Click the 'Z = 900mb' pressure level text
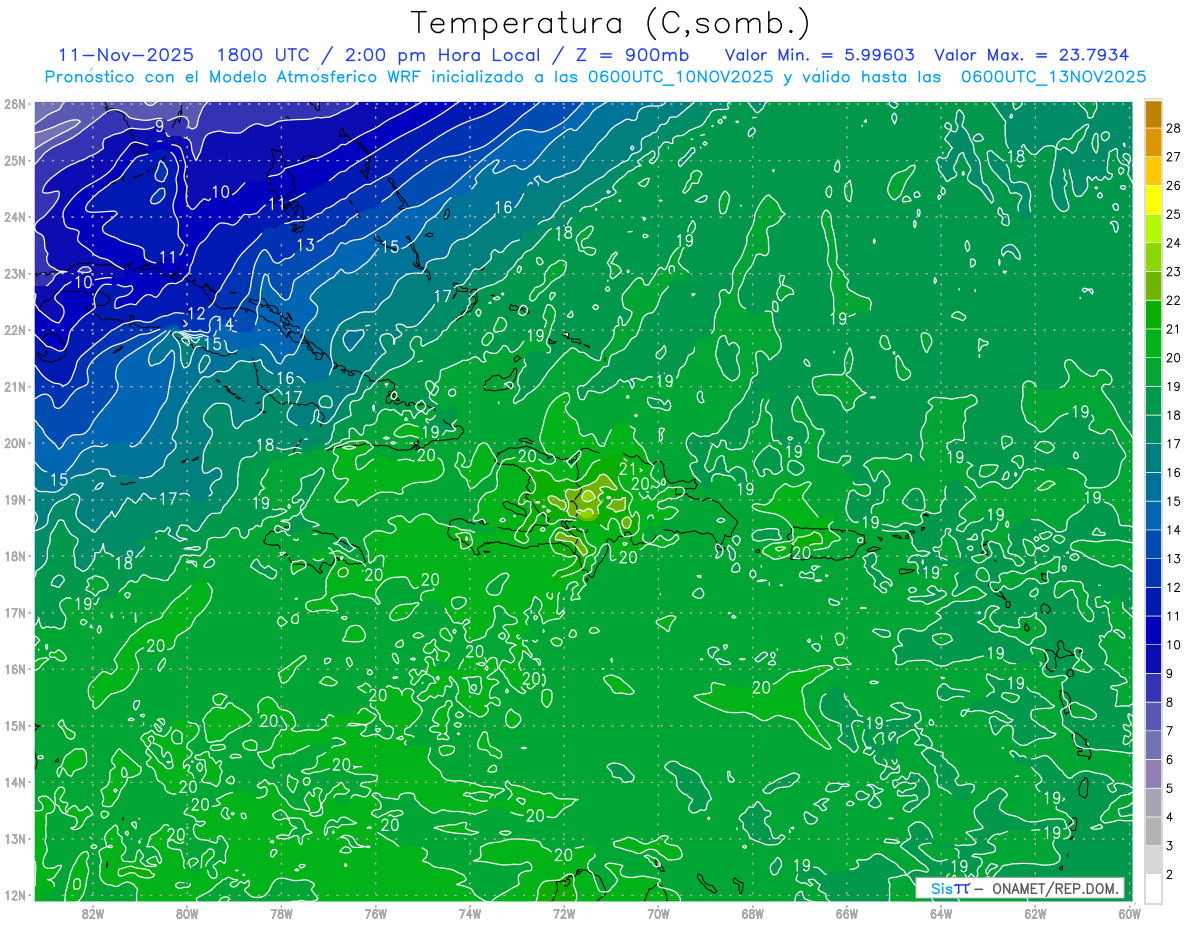 pos(635,55)
